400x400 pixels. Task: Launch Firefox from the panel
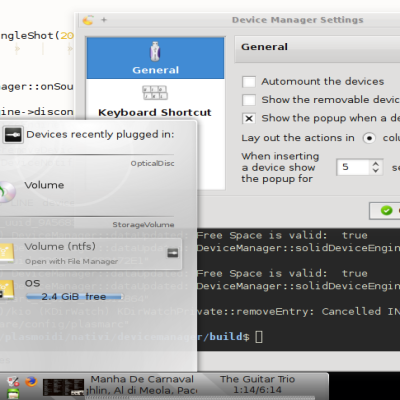pyautogui.click(x=31, y=381)
